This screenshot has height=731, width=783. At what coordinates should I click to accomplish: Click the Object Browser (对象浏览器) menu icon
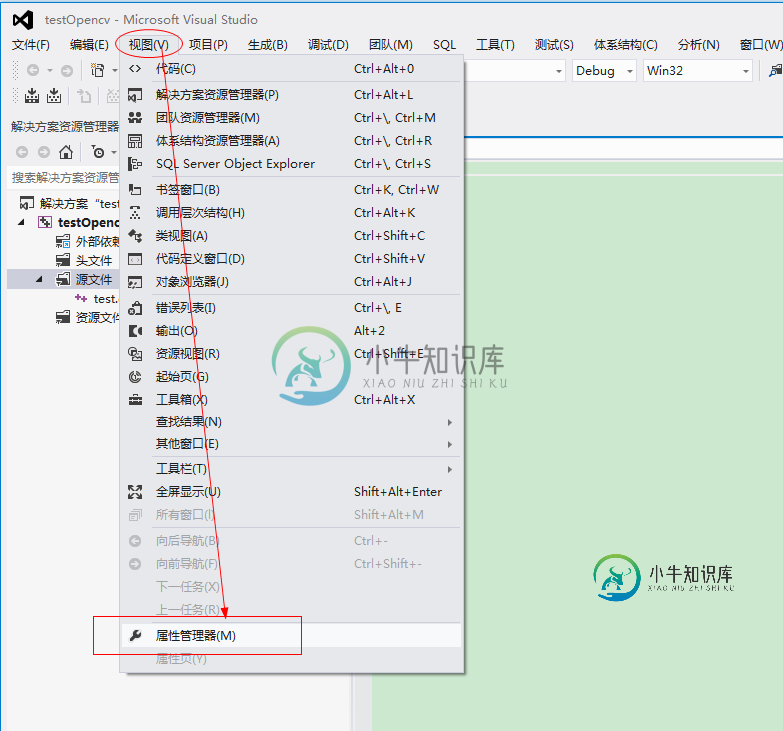click(x=135, y=282)
